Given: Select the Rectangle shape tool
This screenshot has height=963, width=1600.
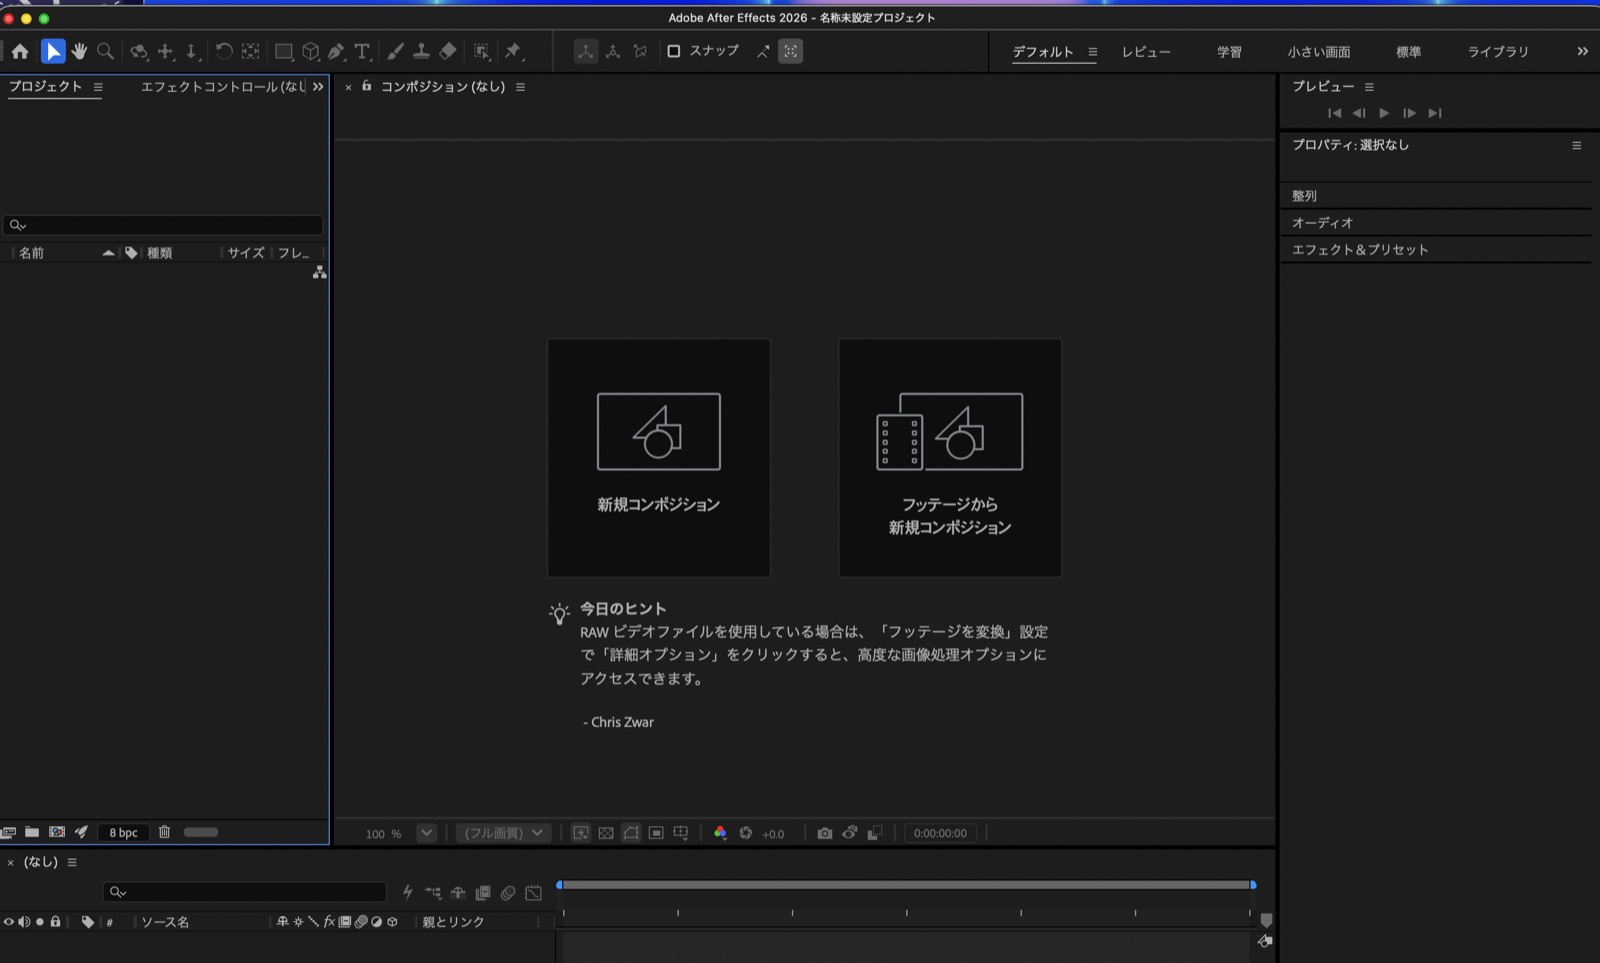Looking at the screenshot, I should (284, 51).
